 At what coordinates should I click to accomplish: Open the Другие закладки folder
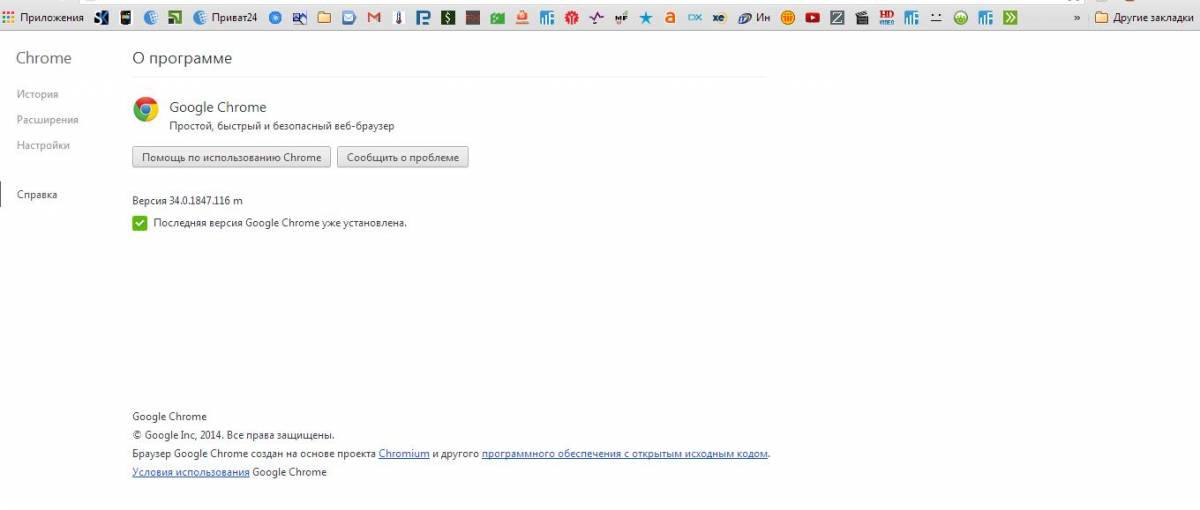[1144, 17]
